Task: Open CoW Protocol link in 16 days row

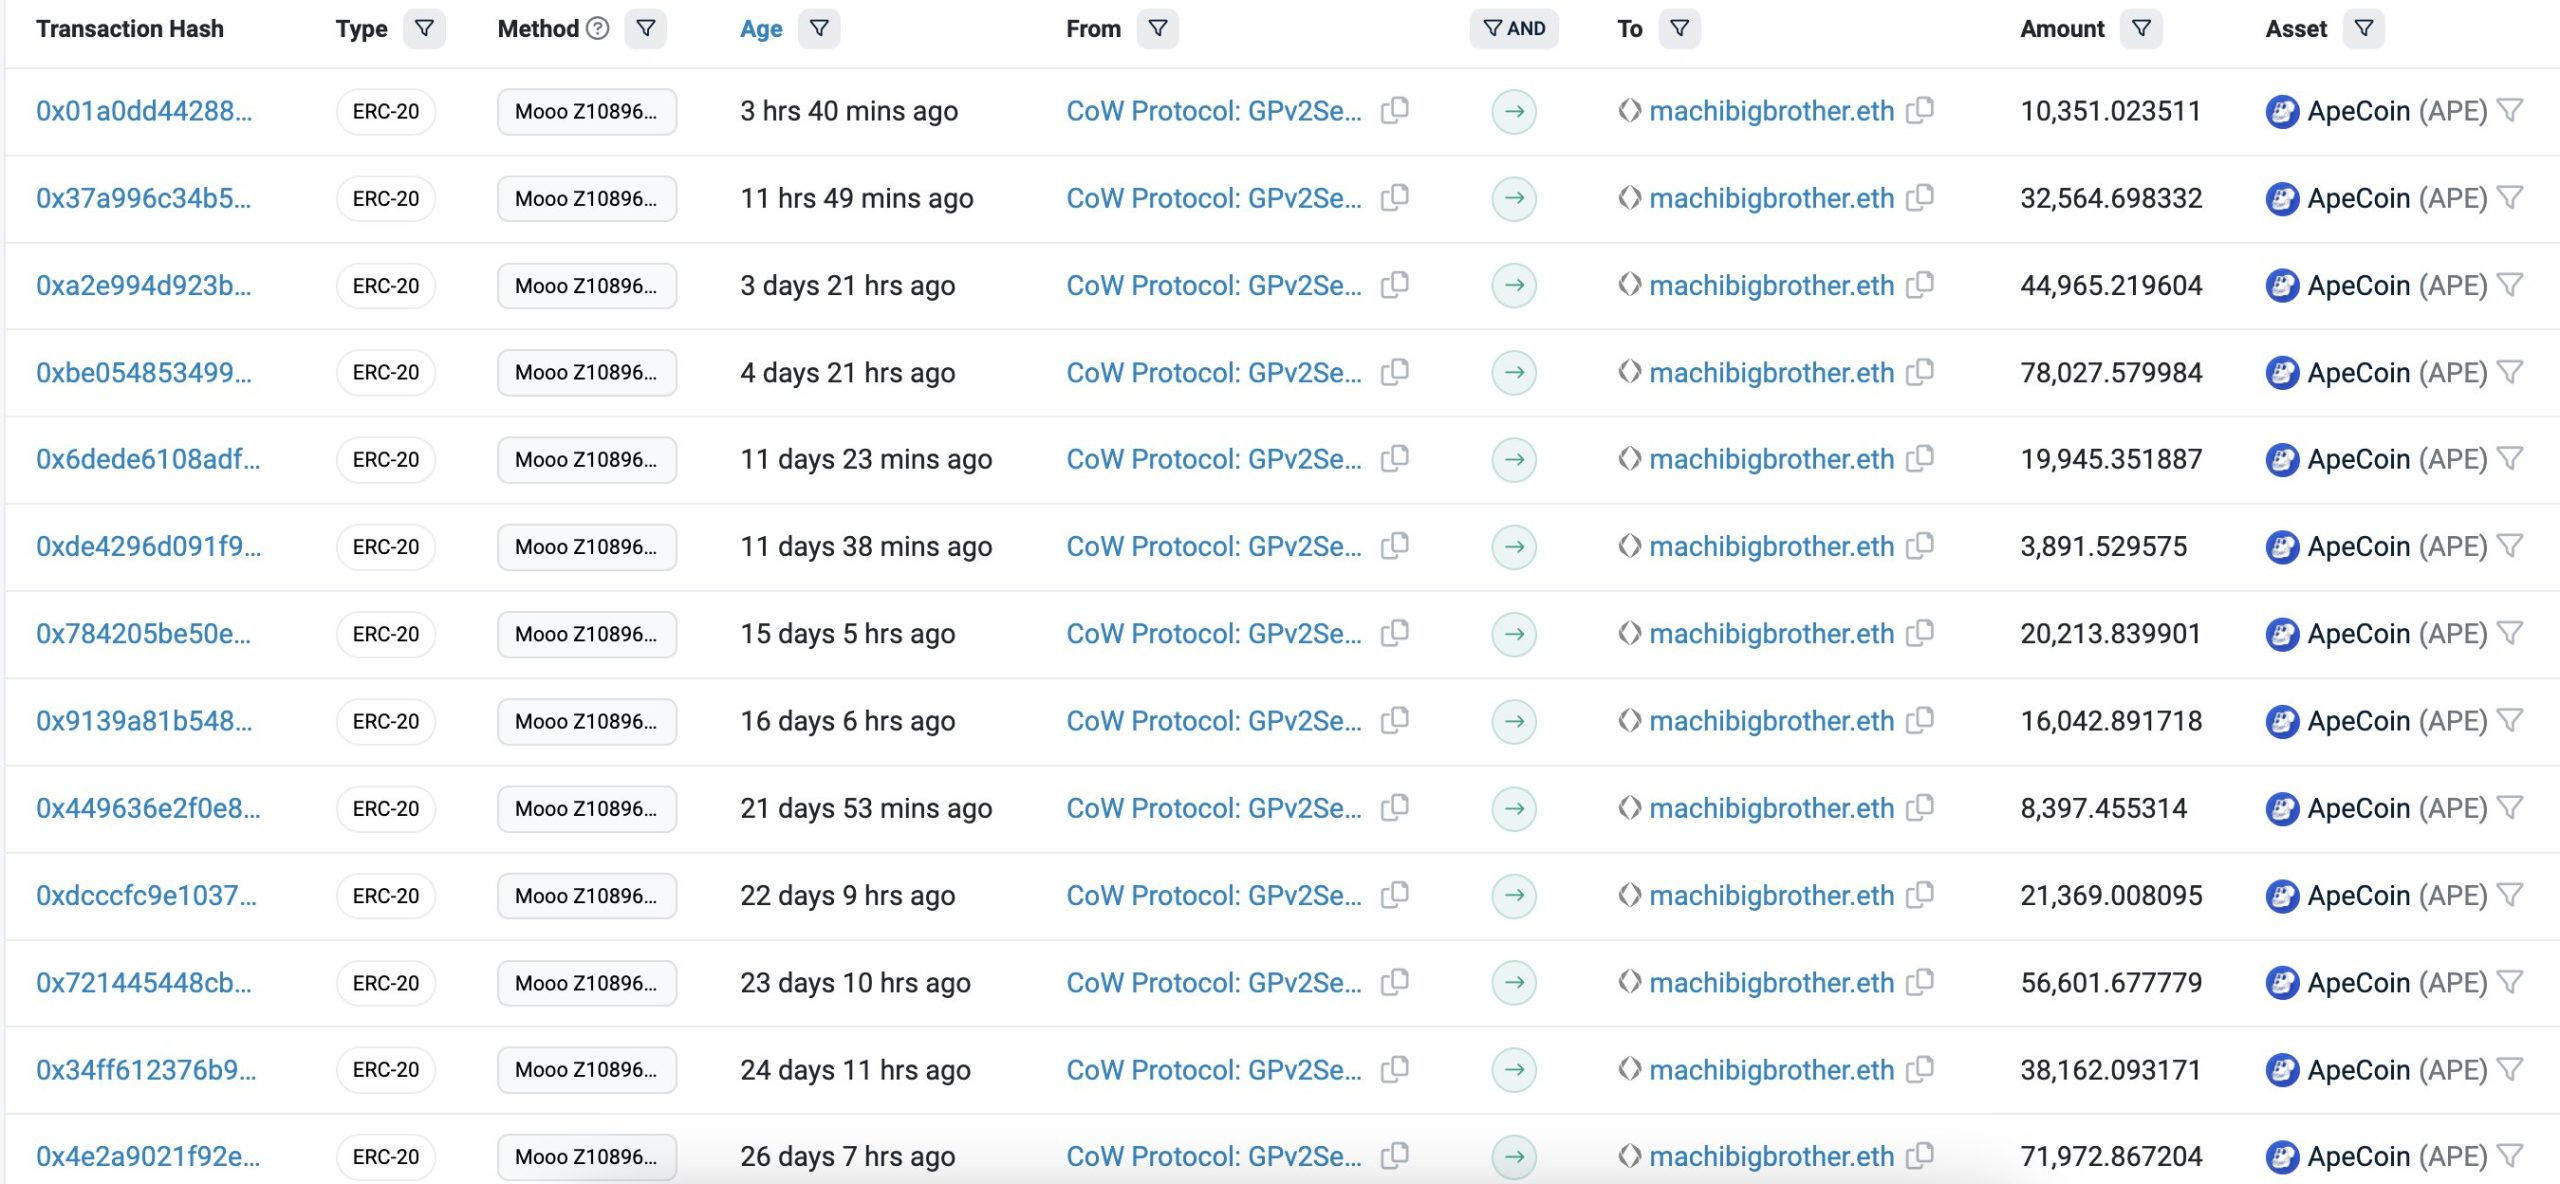Action: (1213, 720)
